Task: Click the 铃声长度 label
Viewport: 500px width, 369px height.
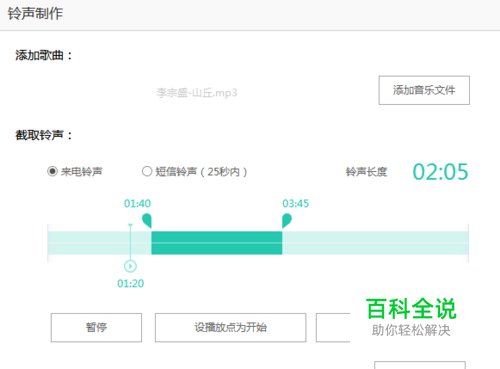Action: pos(366,172)
